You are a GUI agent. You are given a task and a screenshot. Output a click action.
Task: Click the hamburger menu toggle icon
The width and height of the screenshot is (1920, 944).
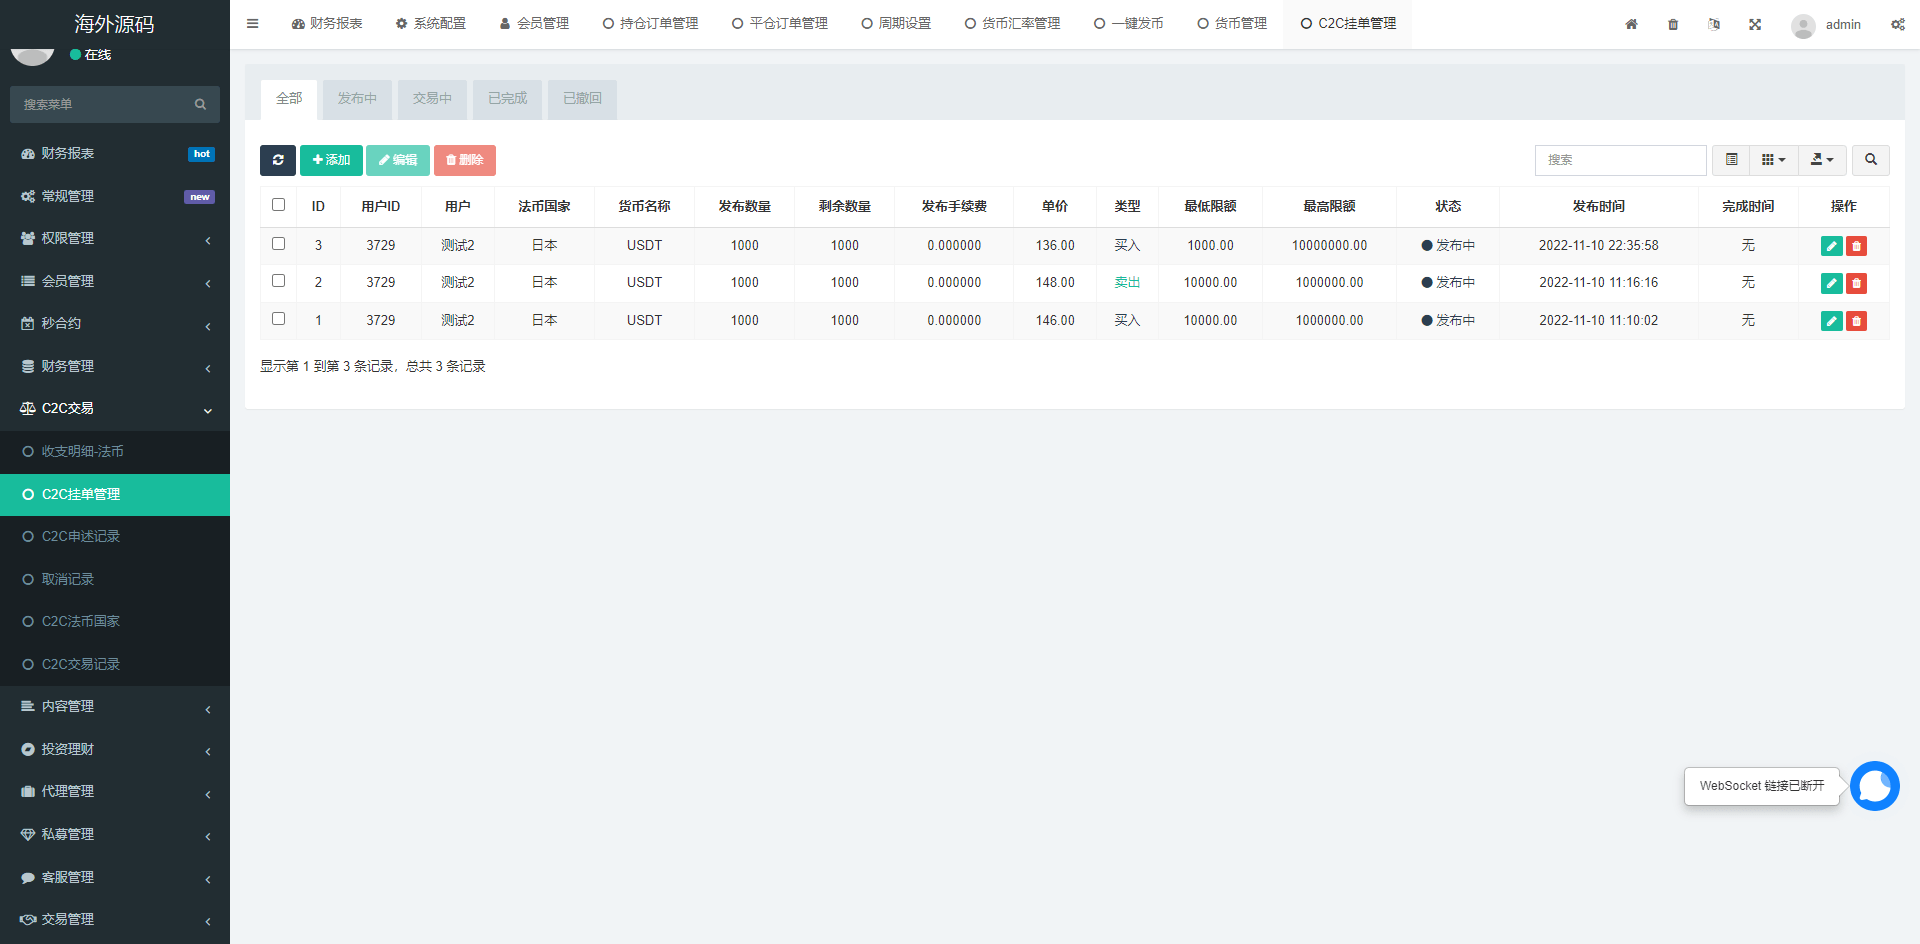[x=253, y=24]
